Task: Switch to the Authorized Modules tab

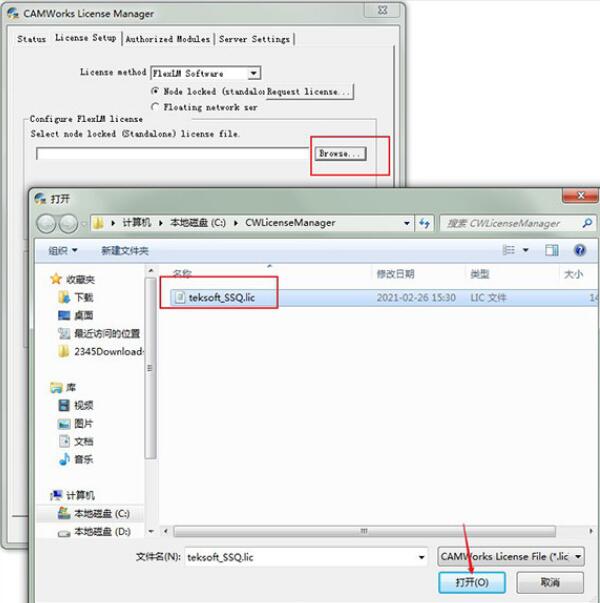Action: (168, 39)
